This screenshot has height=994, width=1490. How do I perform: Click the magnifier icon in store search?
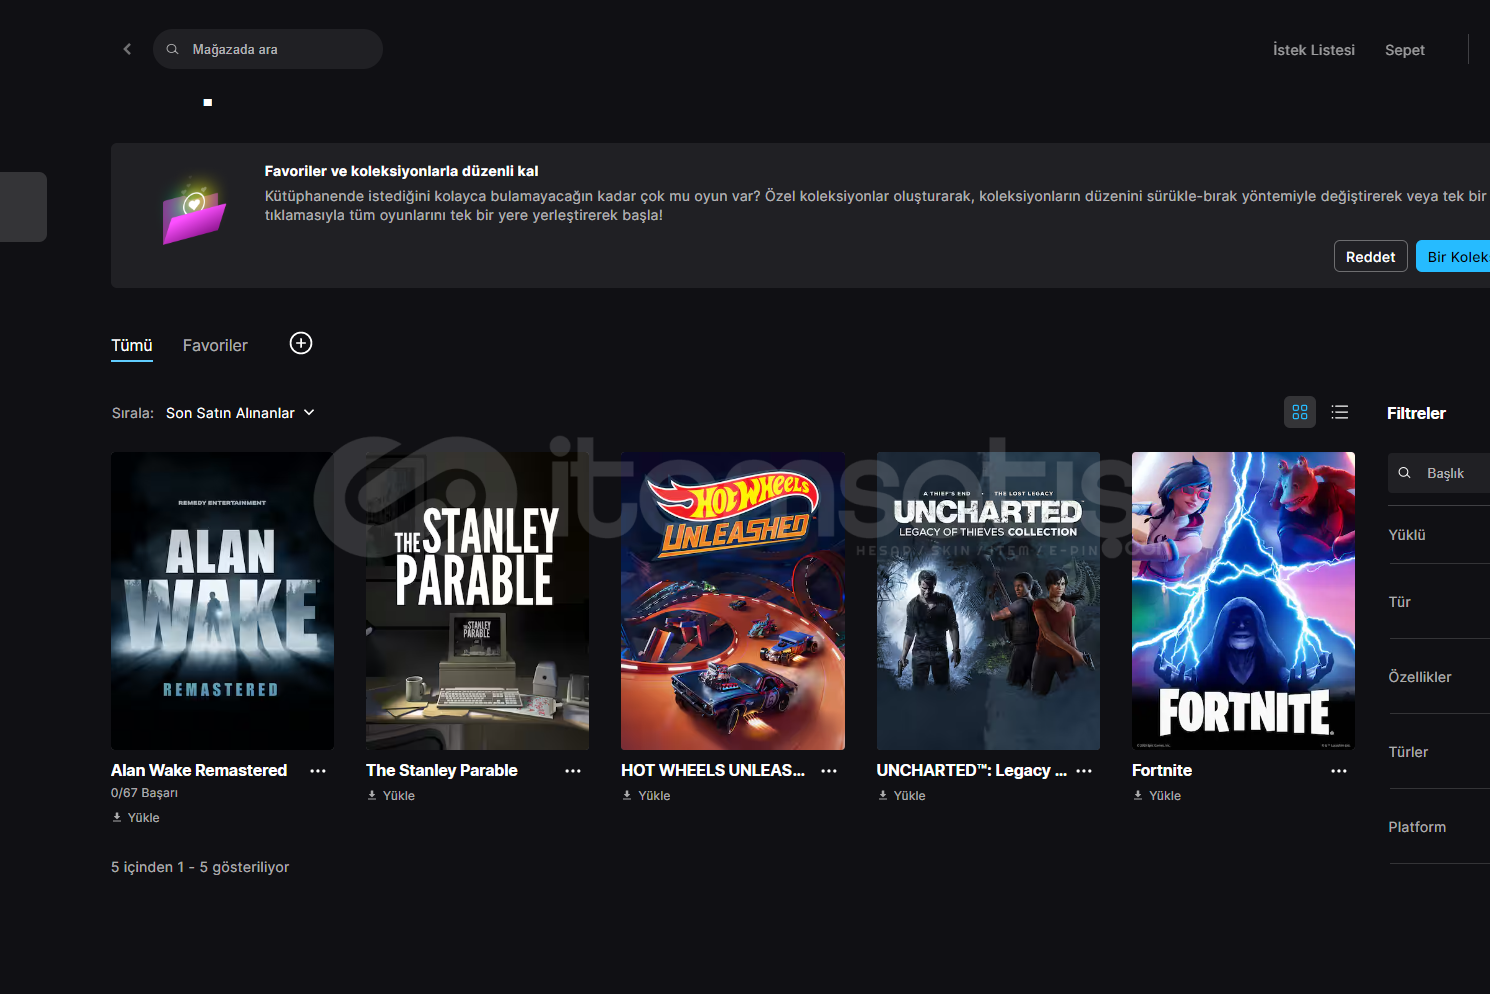[x=172, y=49]
